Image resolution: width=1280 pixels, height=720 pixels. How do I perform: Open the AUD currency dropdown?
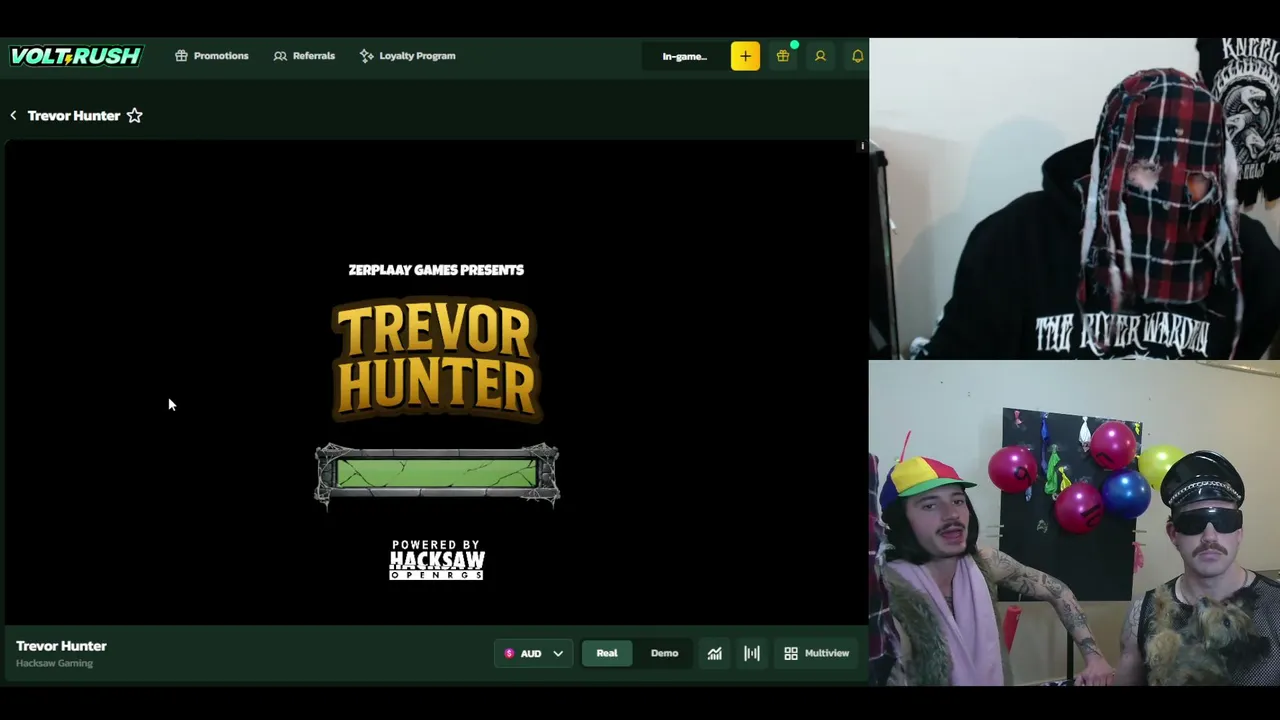click(x=533, y=653)
